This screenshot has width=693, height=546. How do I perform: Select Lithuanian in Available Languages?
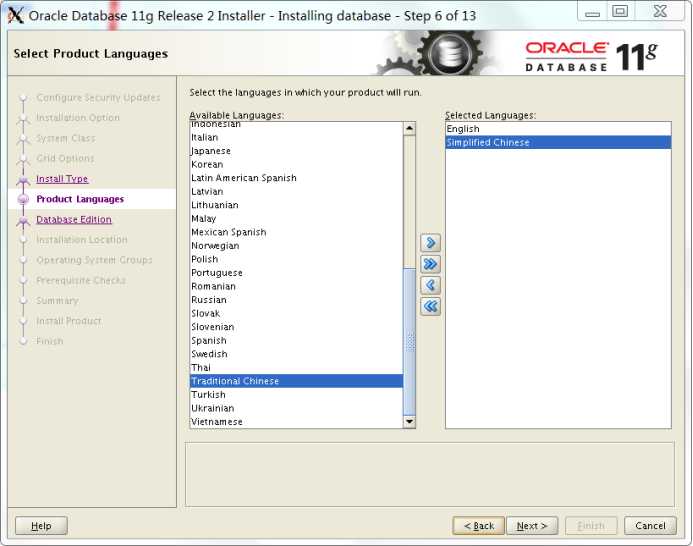click(297, 205)
